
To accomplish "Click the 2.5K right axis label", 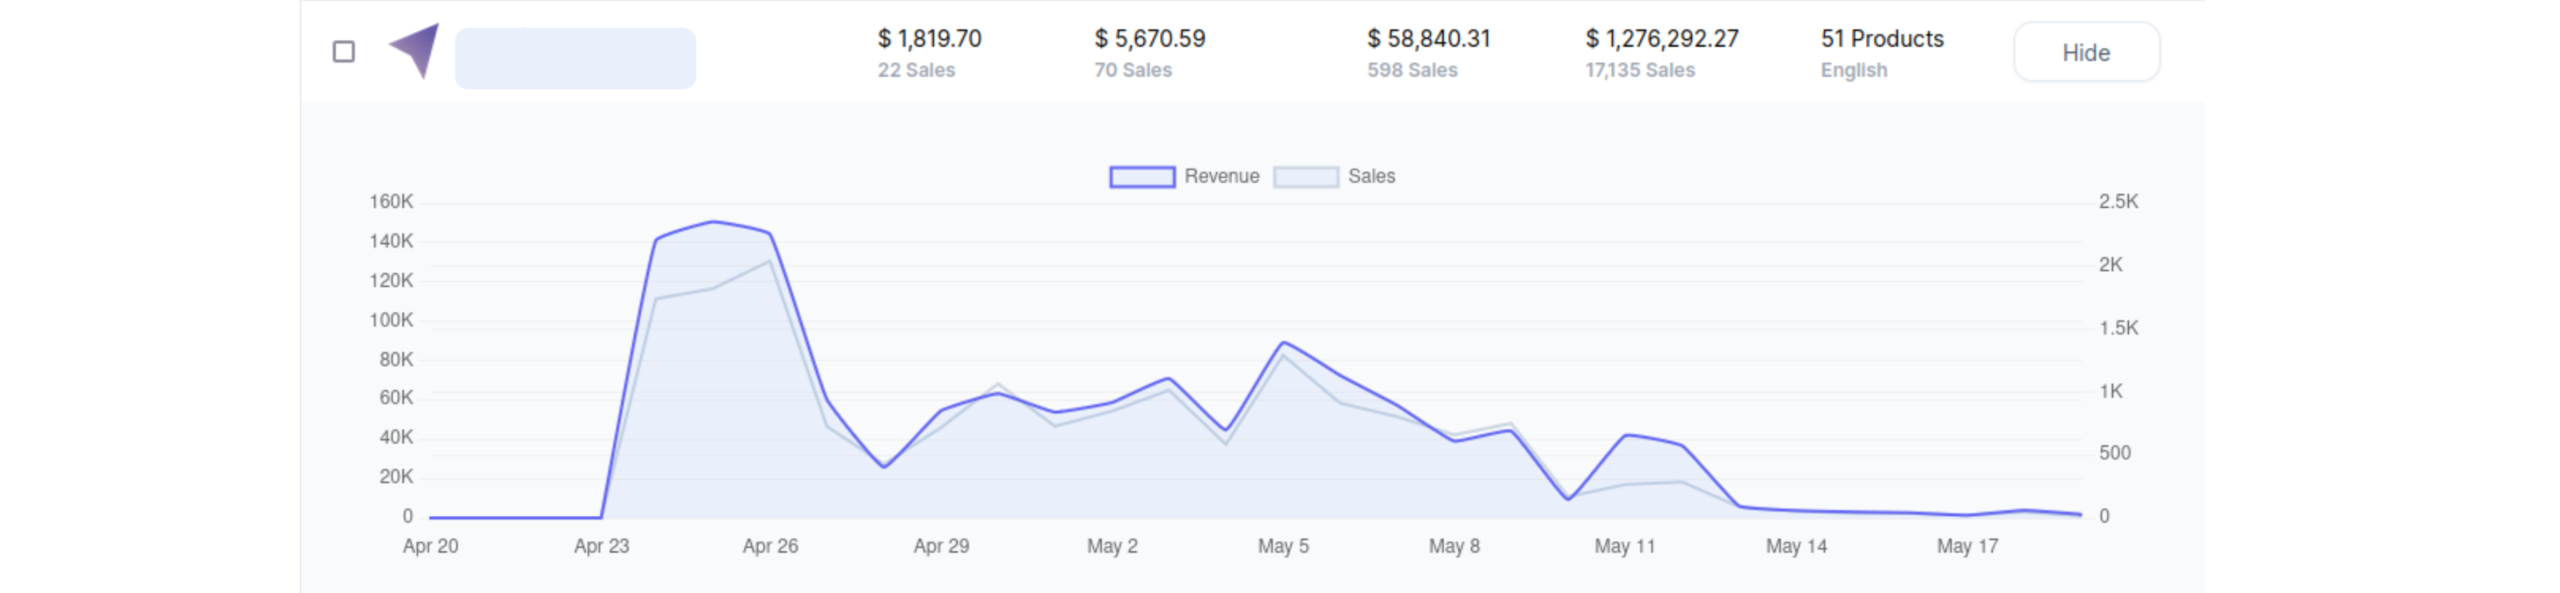I will pyautogui.click(x=2117, y=202).
